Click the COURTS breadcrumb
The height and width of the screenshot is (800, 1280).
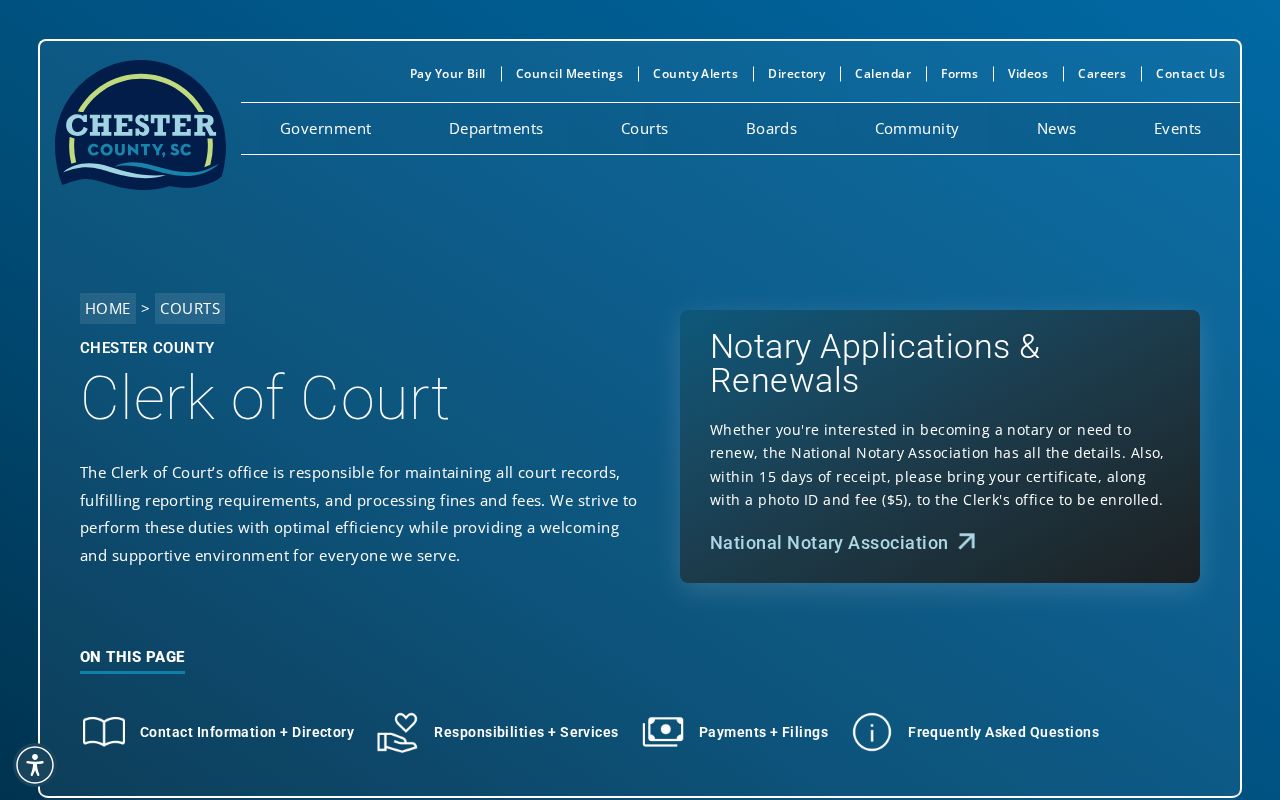[x=190, y=308]
